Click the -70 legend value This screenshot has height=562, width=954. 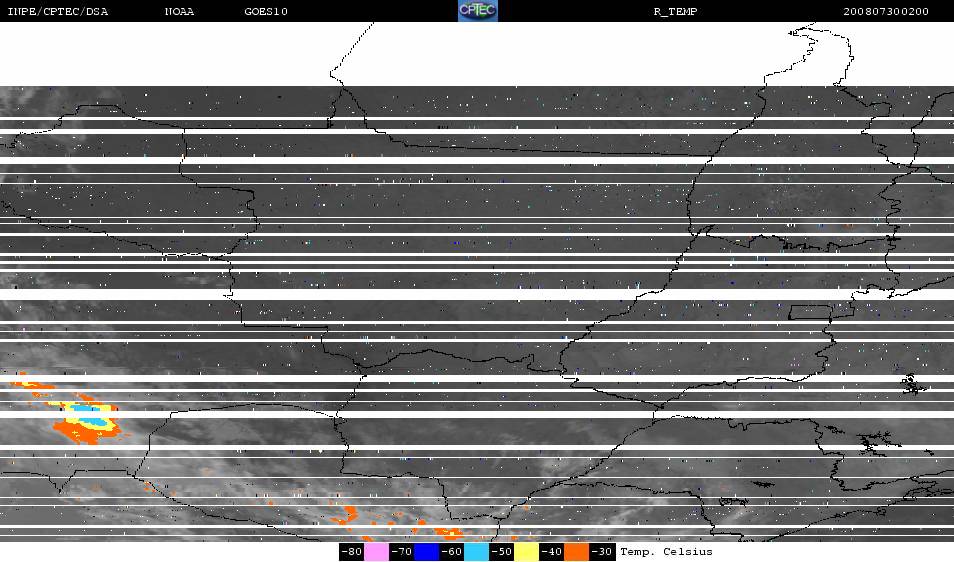click(x=402, y=552)
